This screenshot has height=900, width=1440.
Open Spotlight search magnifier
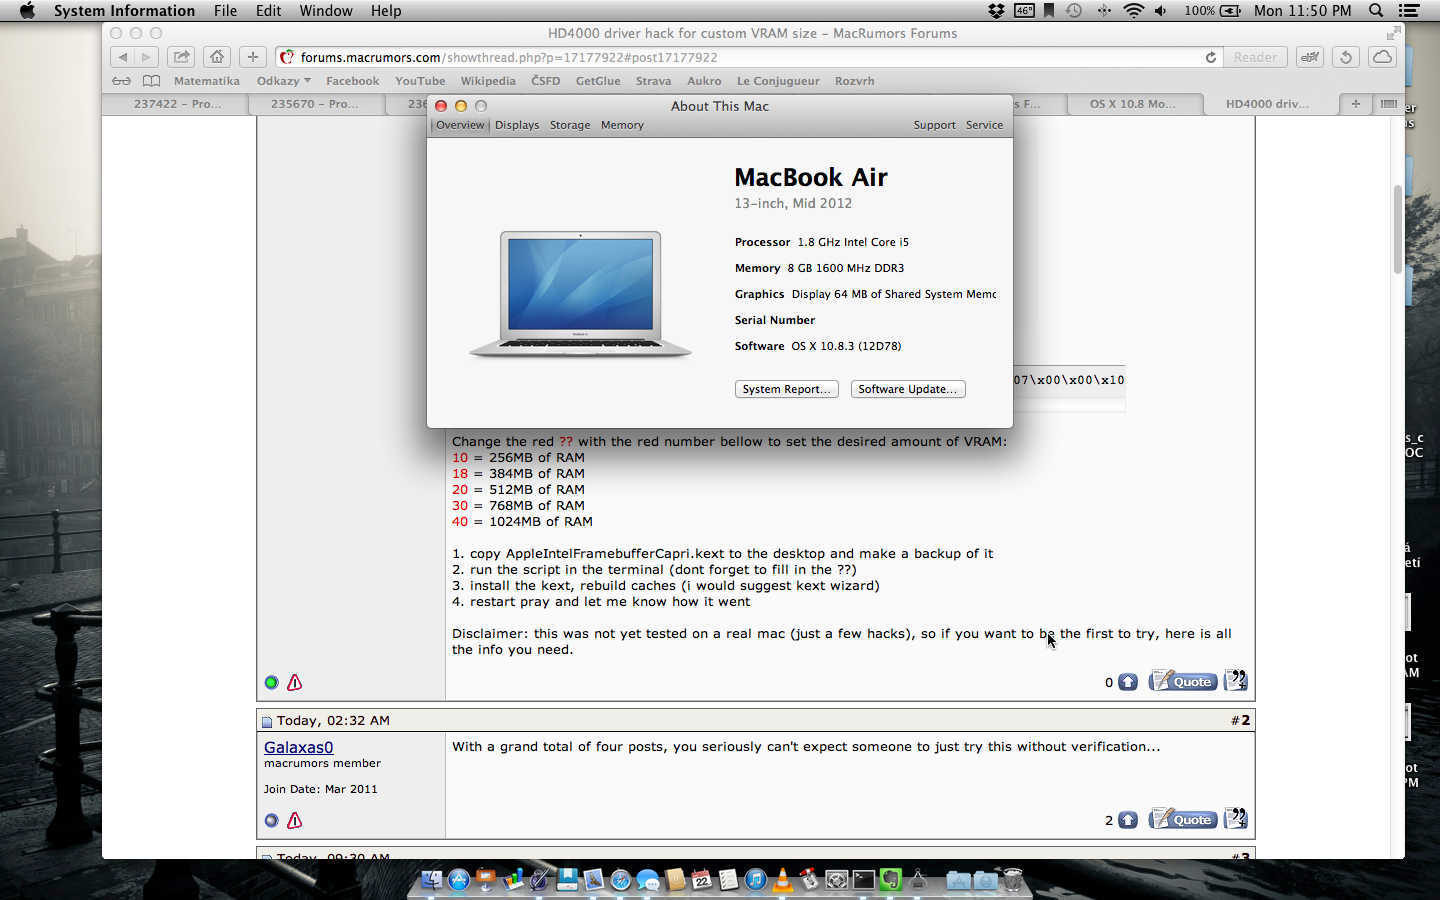click(x=1376, y=11)
